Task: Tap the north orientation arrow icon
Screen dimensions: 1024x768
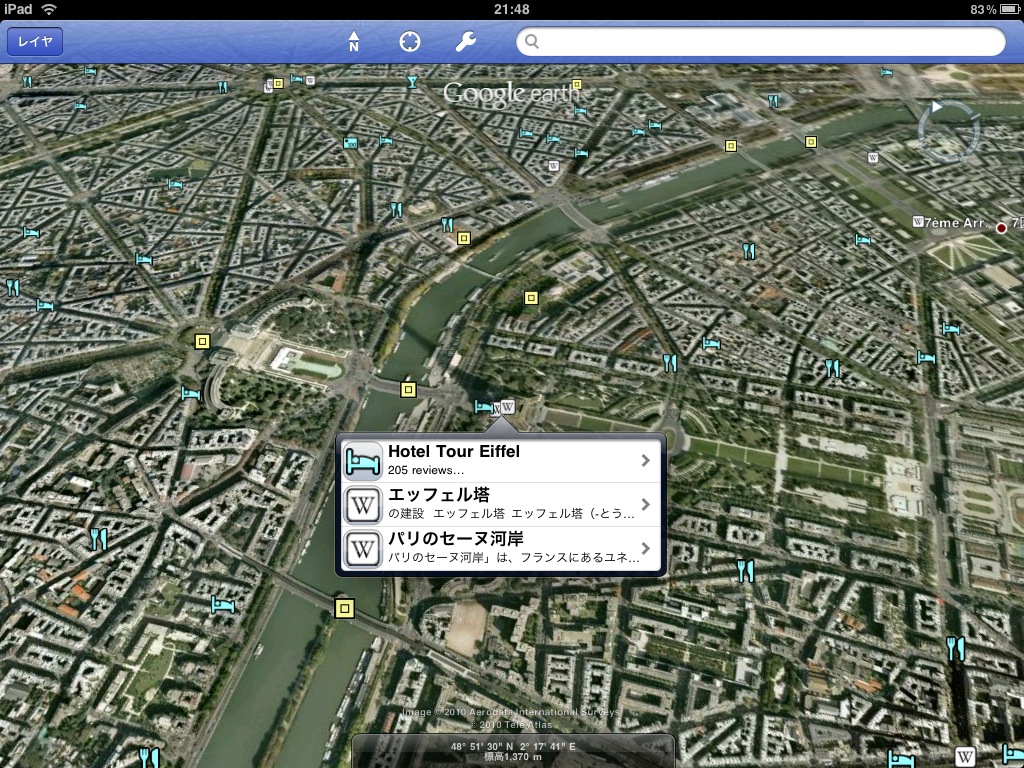Action: 353,41
